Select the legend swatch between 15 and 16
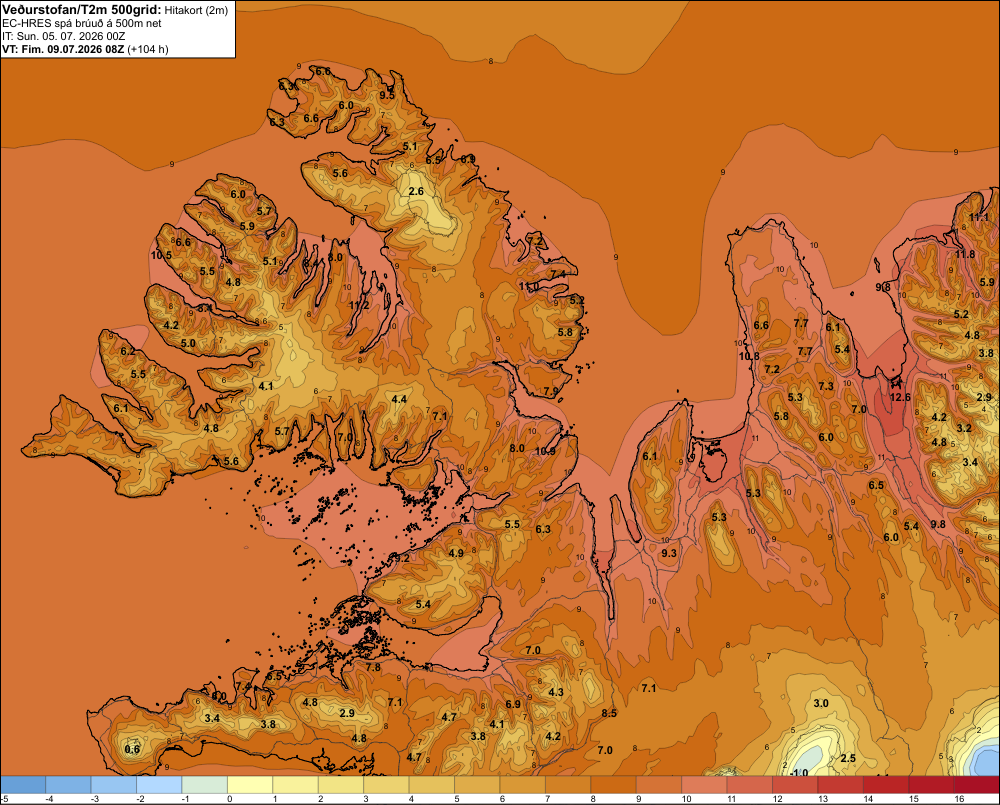 pyautogui.click(x=931, y=785)
